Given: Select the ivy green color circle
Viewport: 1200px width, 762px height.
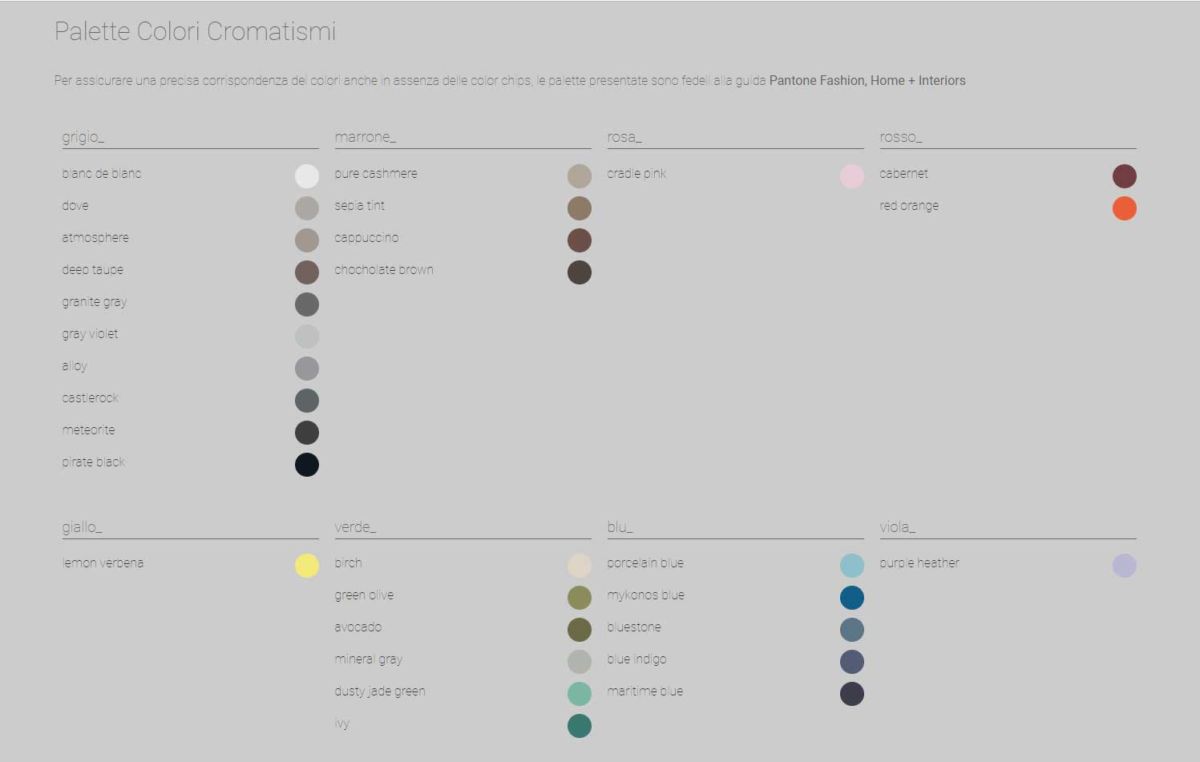Looking at the screenshot, I should (579, 726).
